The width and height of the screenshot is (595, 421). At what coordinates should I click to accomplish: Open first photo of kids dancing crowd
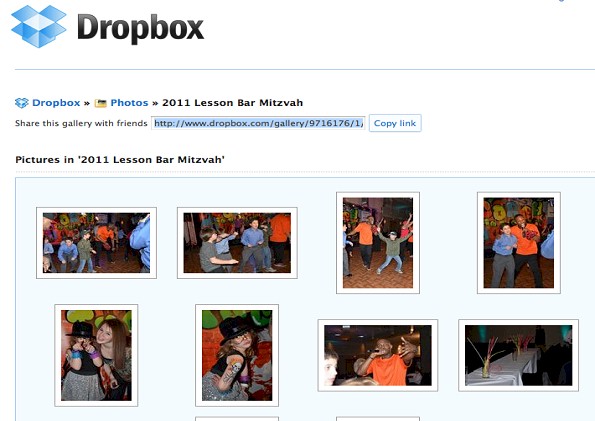tap(96, 243)
